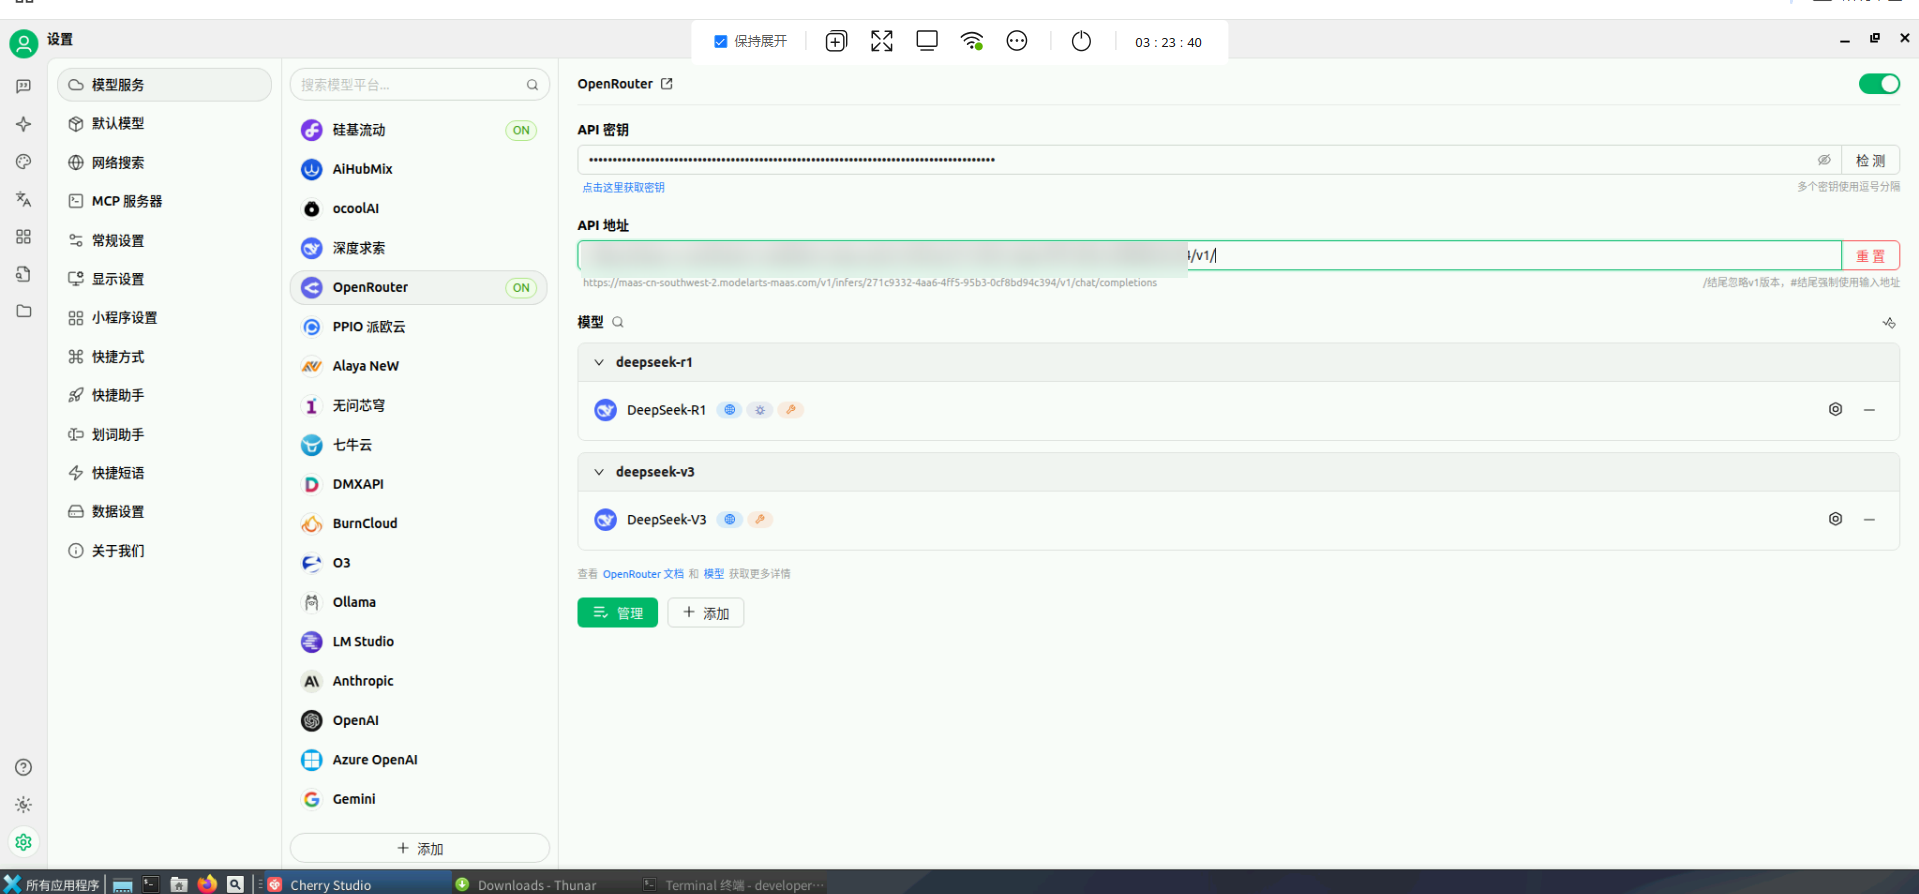The width and height of the screenshot is (1919, 894).
Task: Open the agents sparkle sidebar icon
Action: click(x=23, y=124)
